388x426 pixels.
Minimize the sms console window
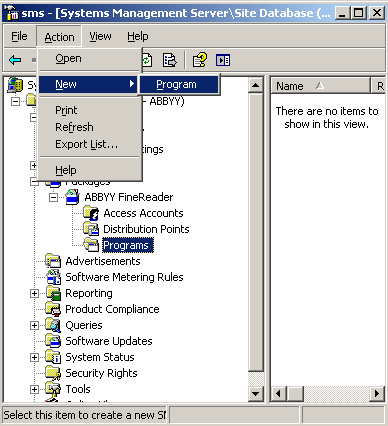pos(343,13)
